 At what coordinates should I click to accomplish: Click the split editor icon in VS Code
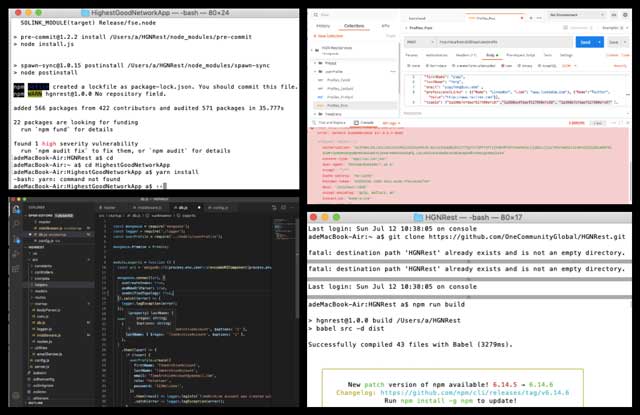(281, 206)
